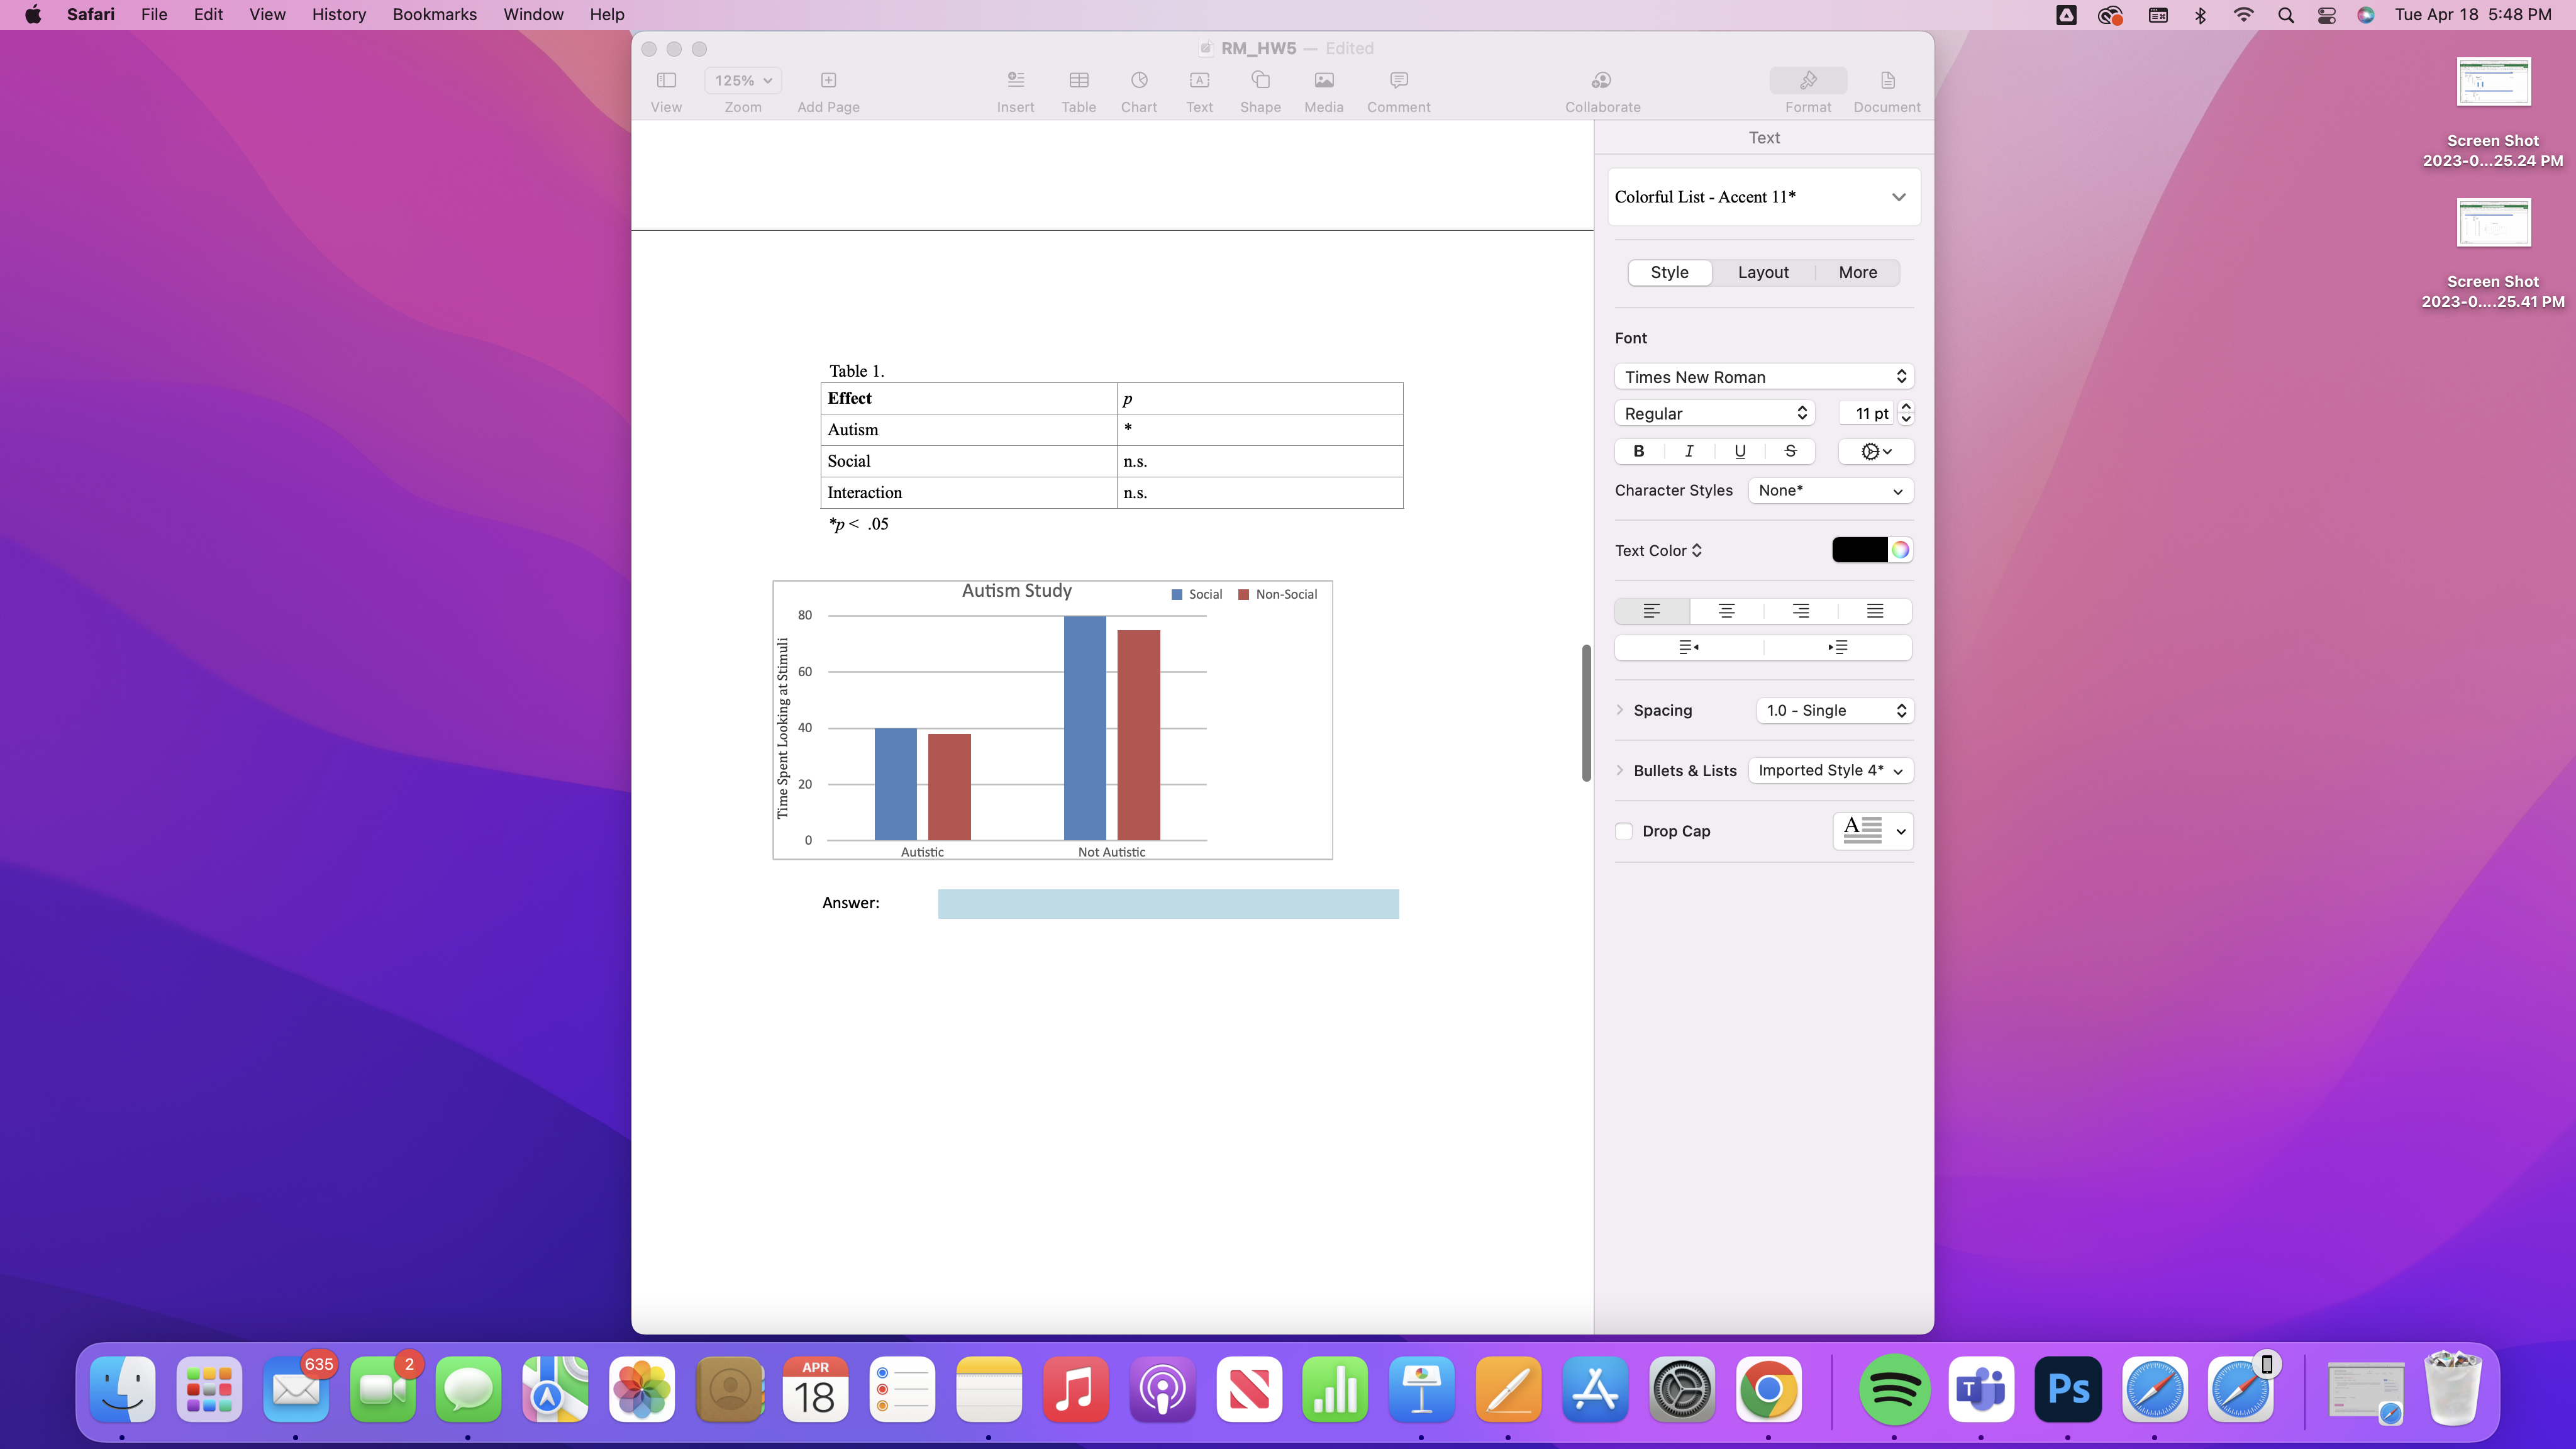The image size is (2576, 1449).
Task: Switch to the Layout tab
Action: point(1762,272)
